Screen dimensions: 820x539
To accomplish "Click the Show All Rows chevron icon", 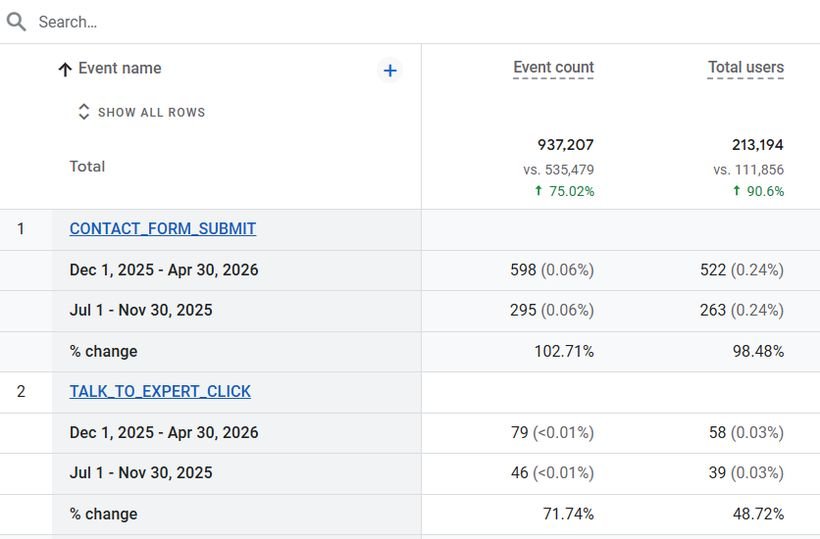I will tap(84, 111).
